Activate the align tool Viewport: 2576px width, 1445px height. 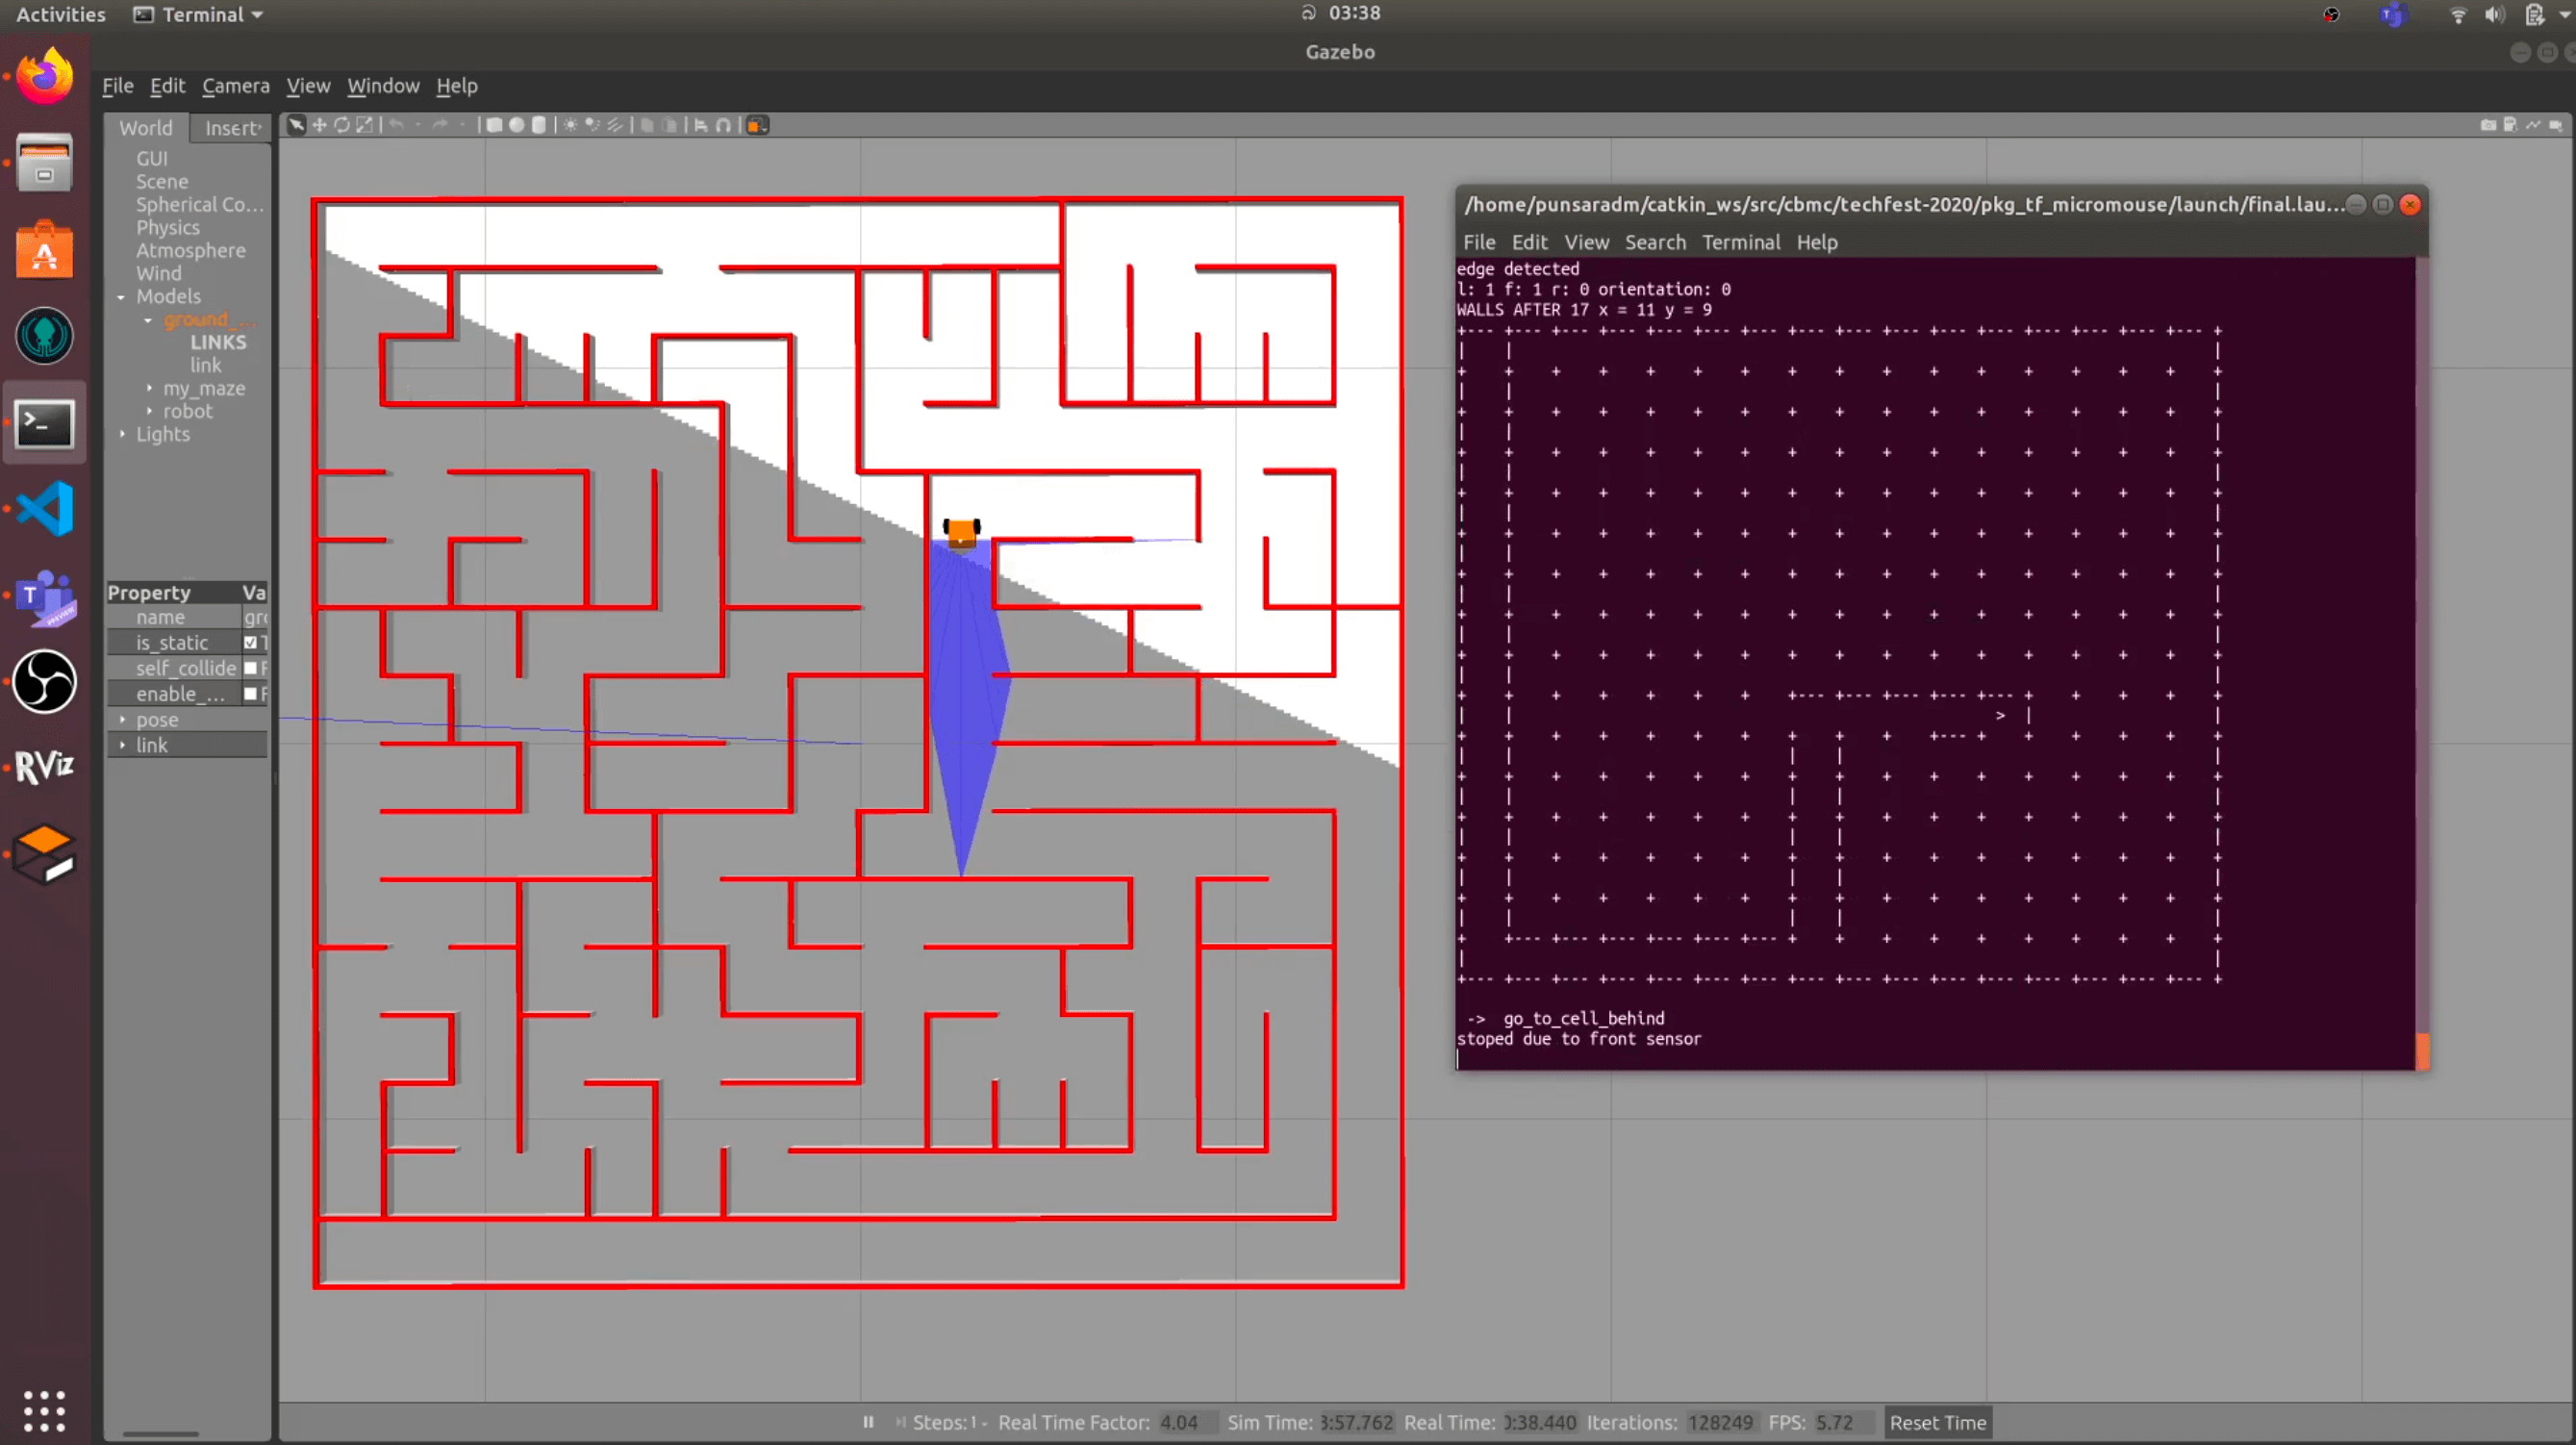(x=701, y=125)
